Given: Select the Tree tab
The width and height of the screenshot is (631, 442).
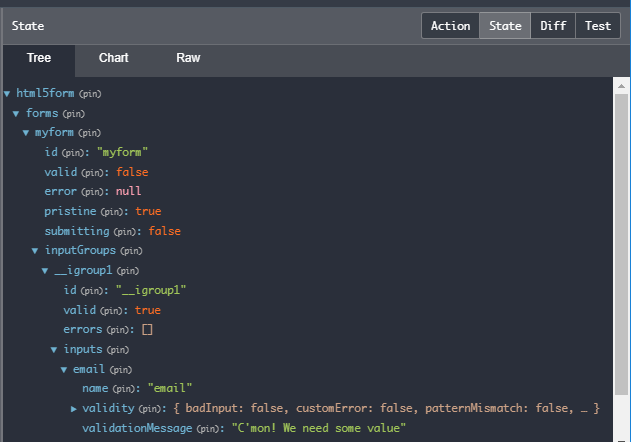Looking at the screenshot, I should (x=39, y=58).
